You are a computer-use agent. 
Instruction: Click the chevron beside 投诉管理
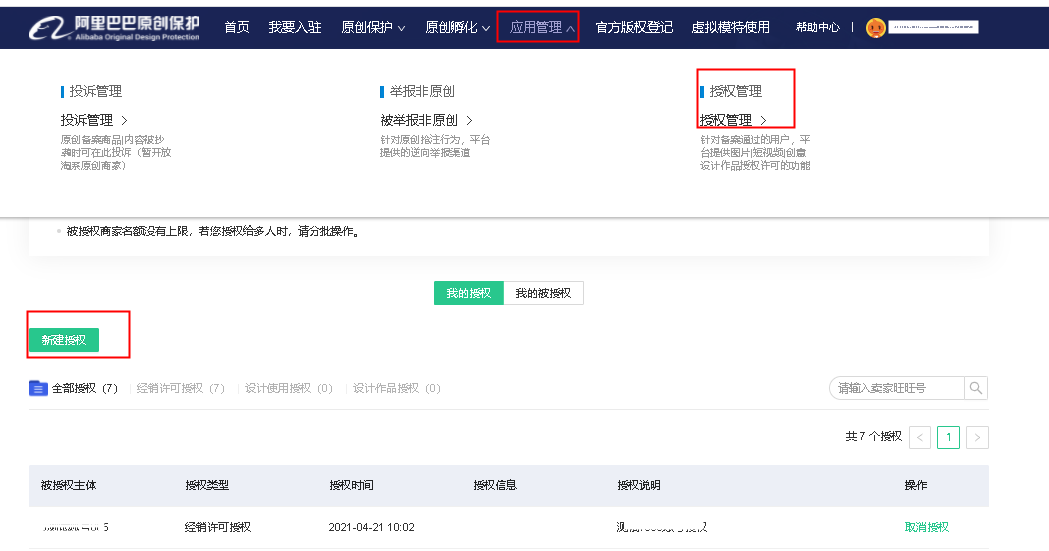[x=124, y=120]
